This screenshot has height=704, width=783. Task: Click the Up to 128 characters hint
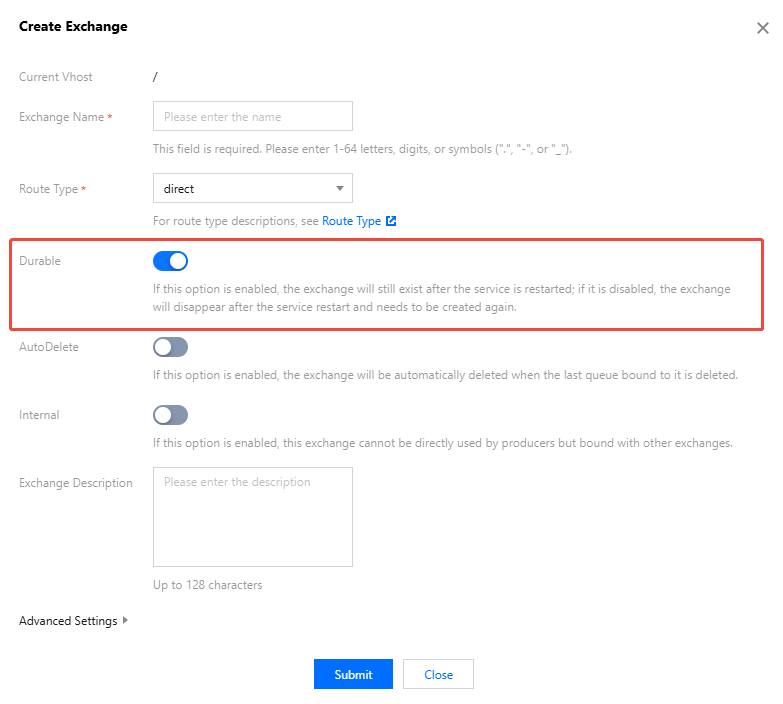point(207,585)
